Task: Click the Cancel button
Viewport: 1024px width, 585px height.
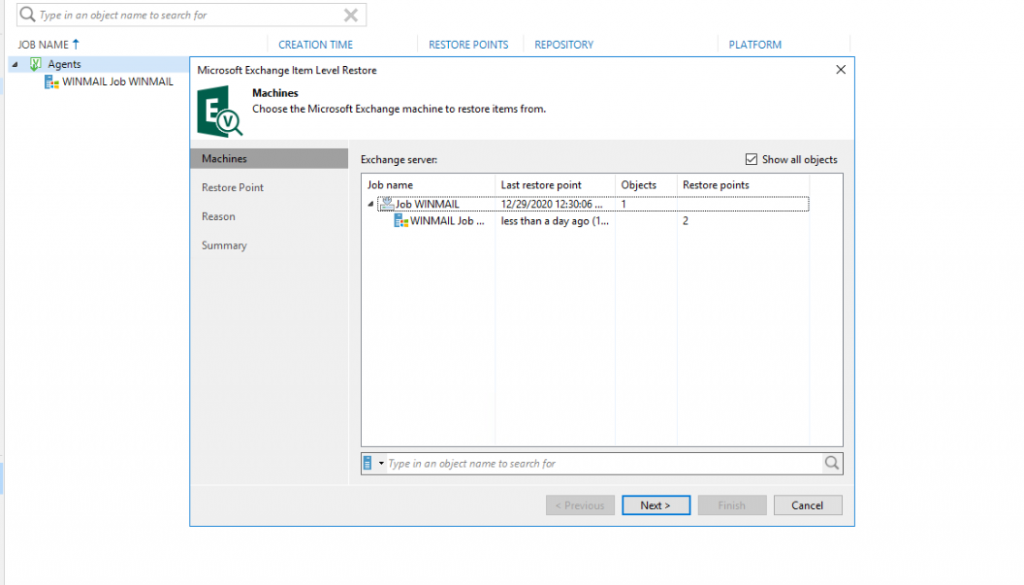Action: click(x=807, y=505)
